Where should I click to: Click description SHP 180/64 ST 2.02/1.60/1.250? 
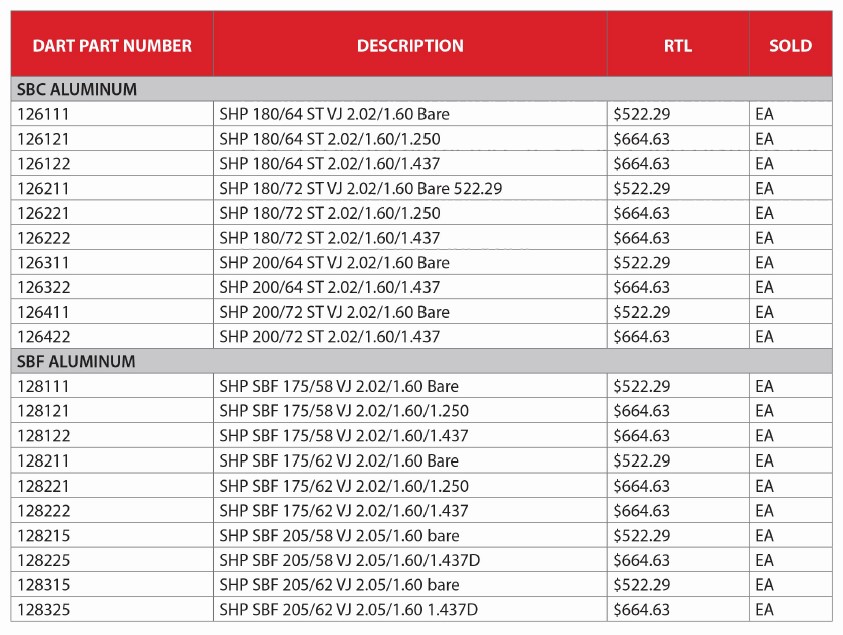pyautogui.click(x=330, y=139)
